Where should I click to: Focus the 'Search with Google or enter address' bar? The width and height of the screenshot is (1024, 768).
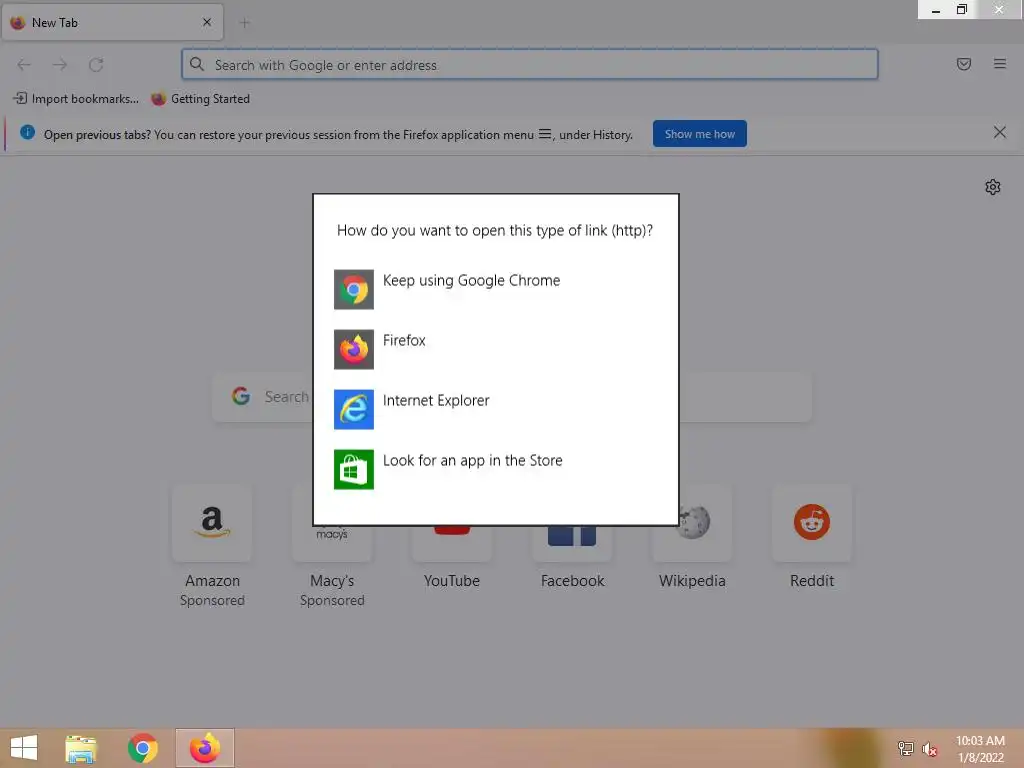[x=530, y=64]
